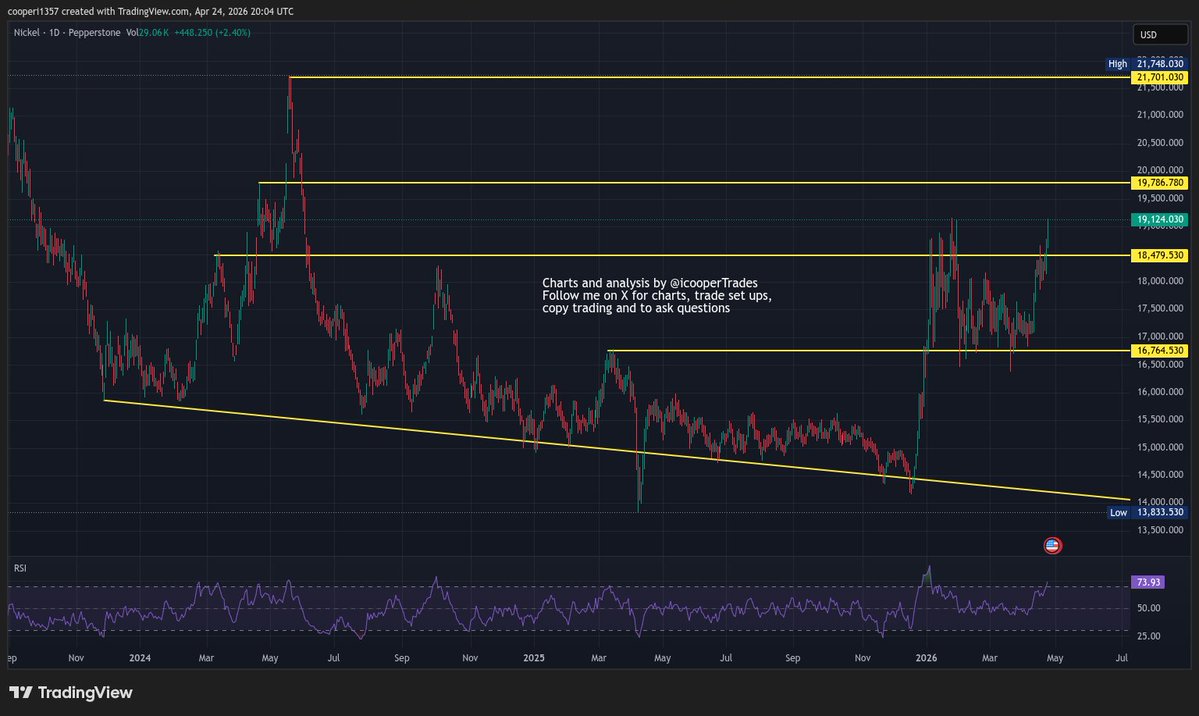This screenshot has height=716, width=1199.
Task: Click the Nickel · 1D · Pepperstone chart title
Action: coord(67,33)
